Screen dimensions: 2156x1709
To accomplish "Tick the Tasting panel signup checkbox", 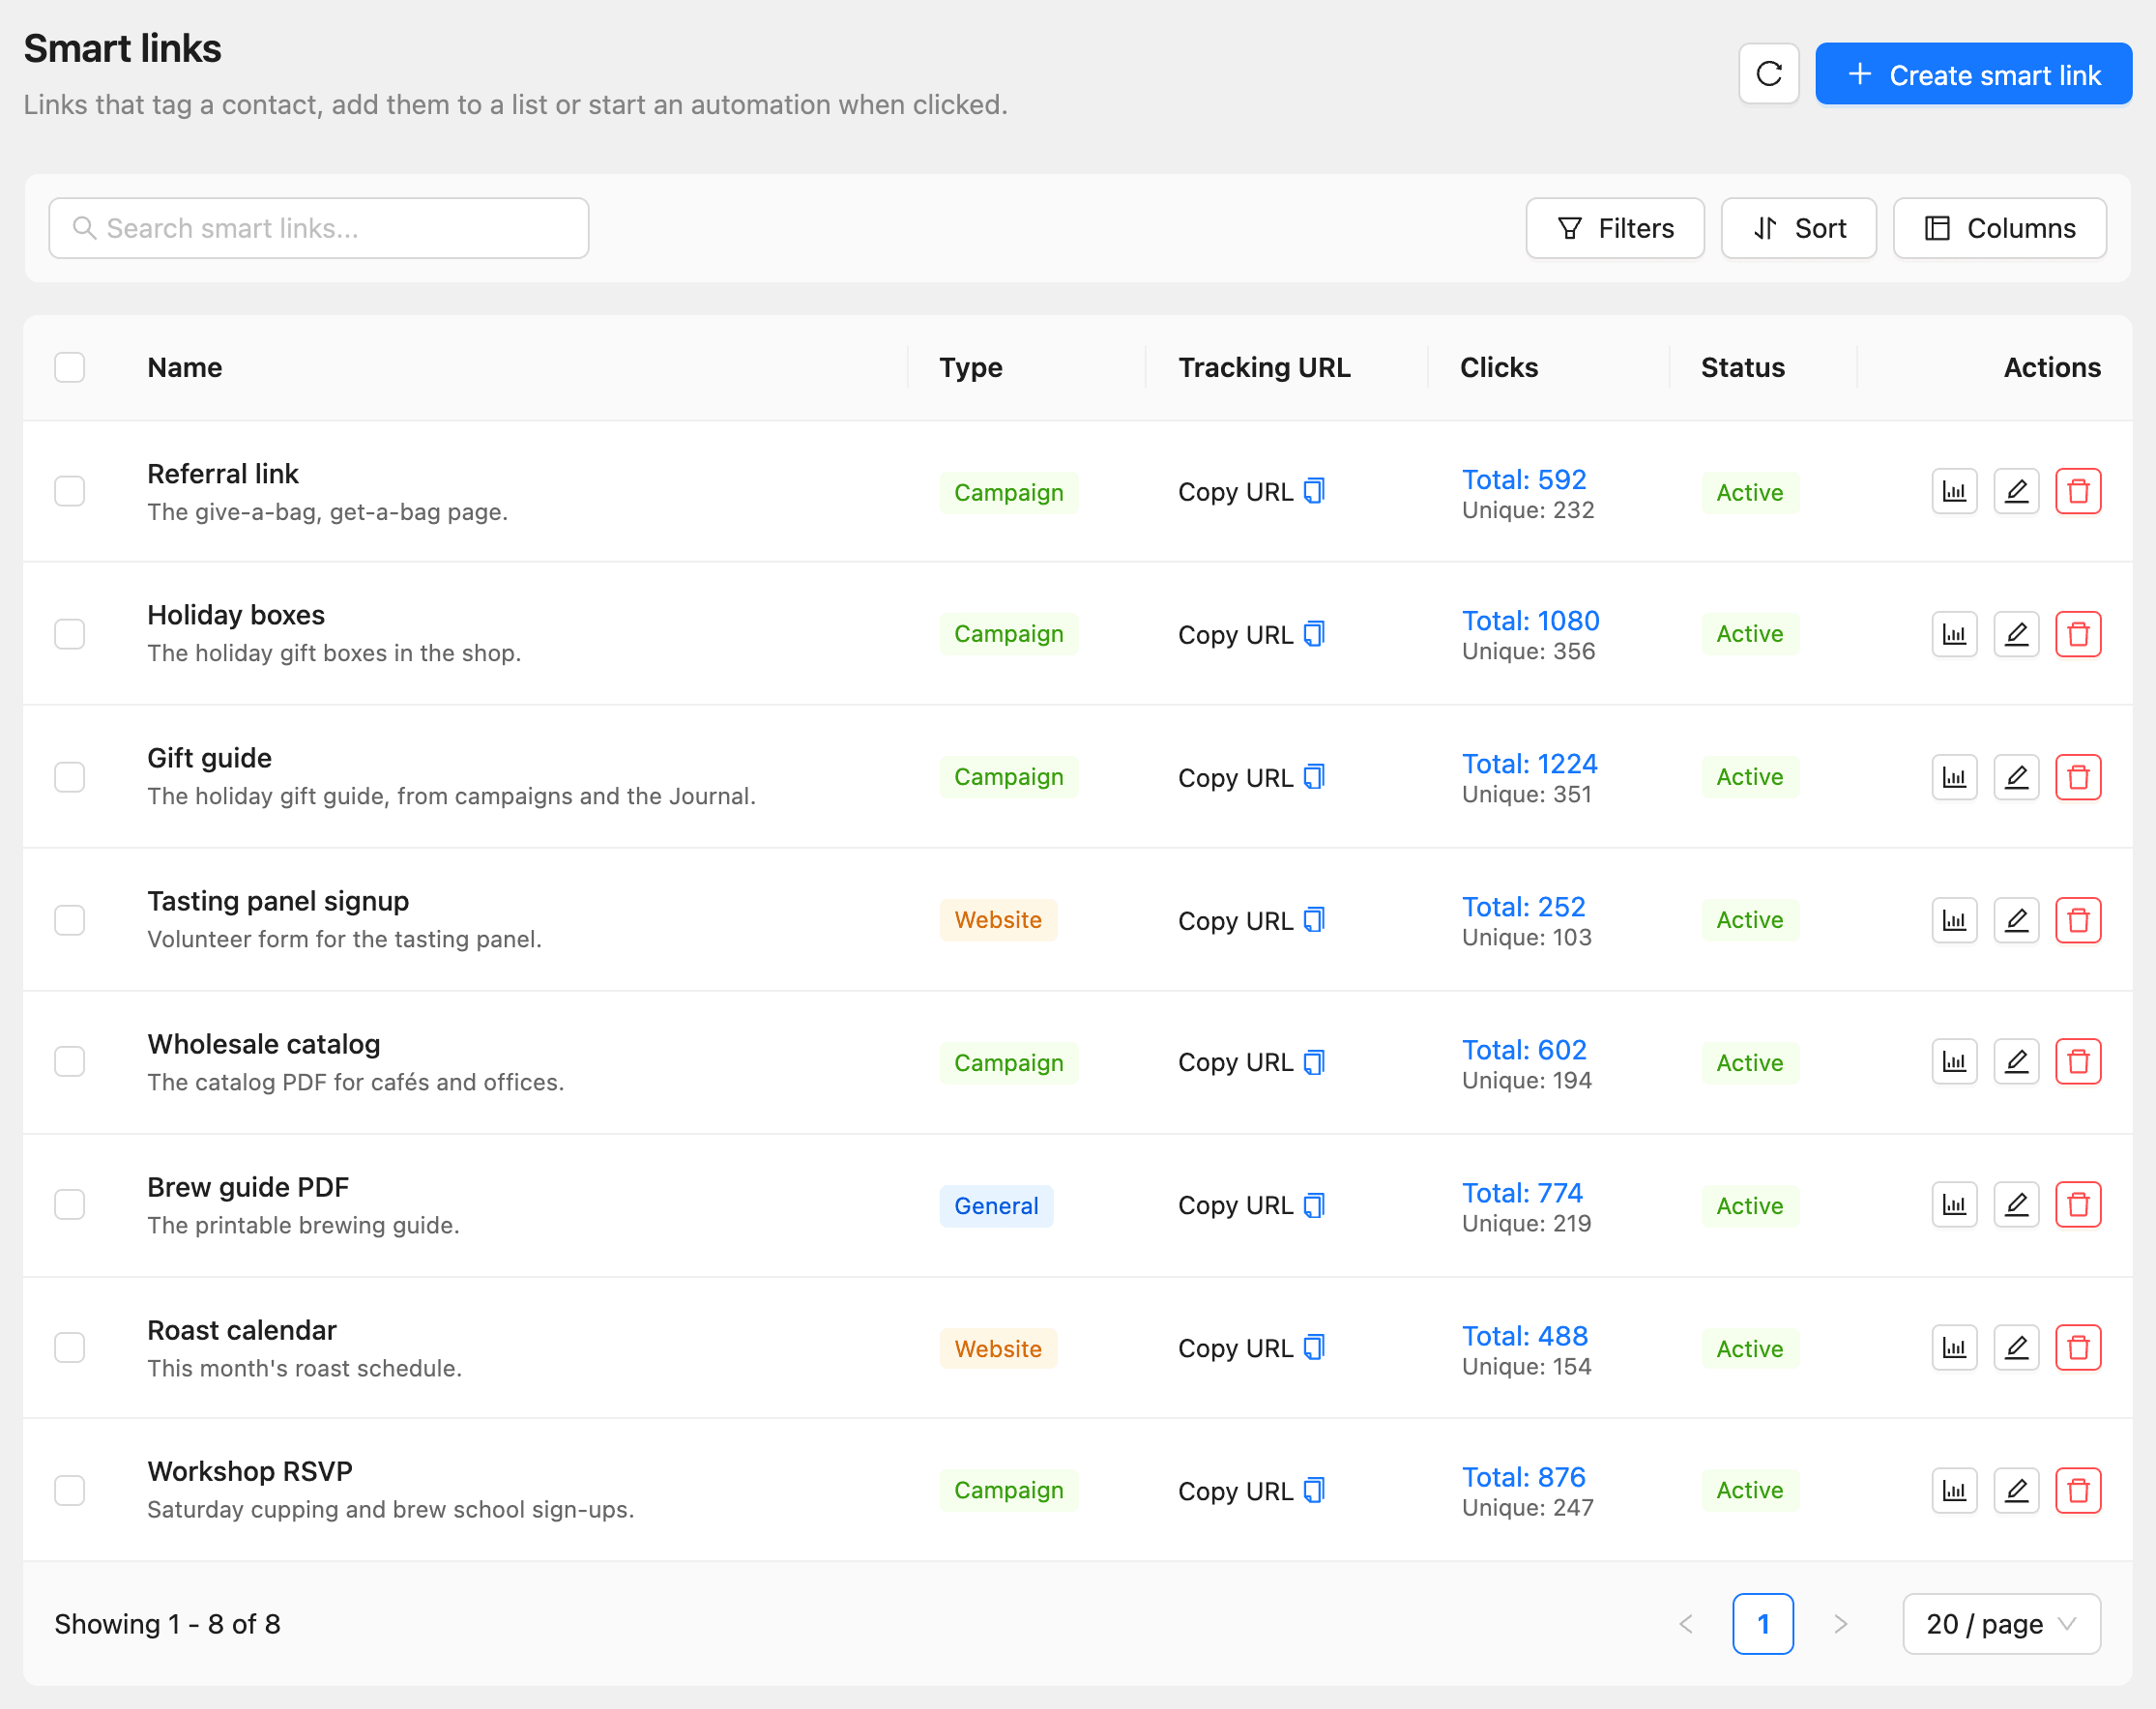I will click(x=69, y=920).
